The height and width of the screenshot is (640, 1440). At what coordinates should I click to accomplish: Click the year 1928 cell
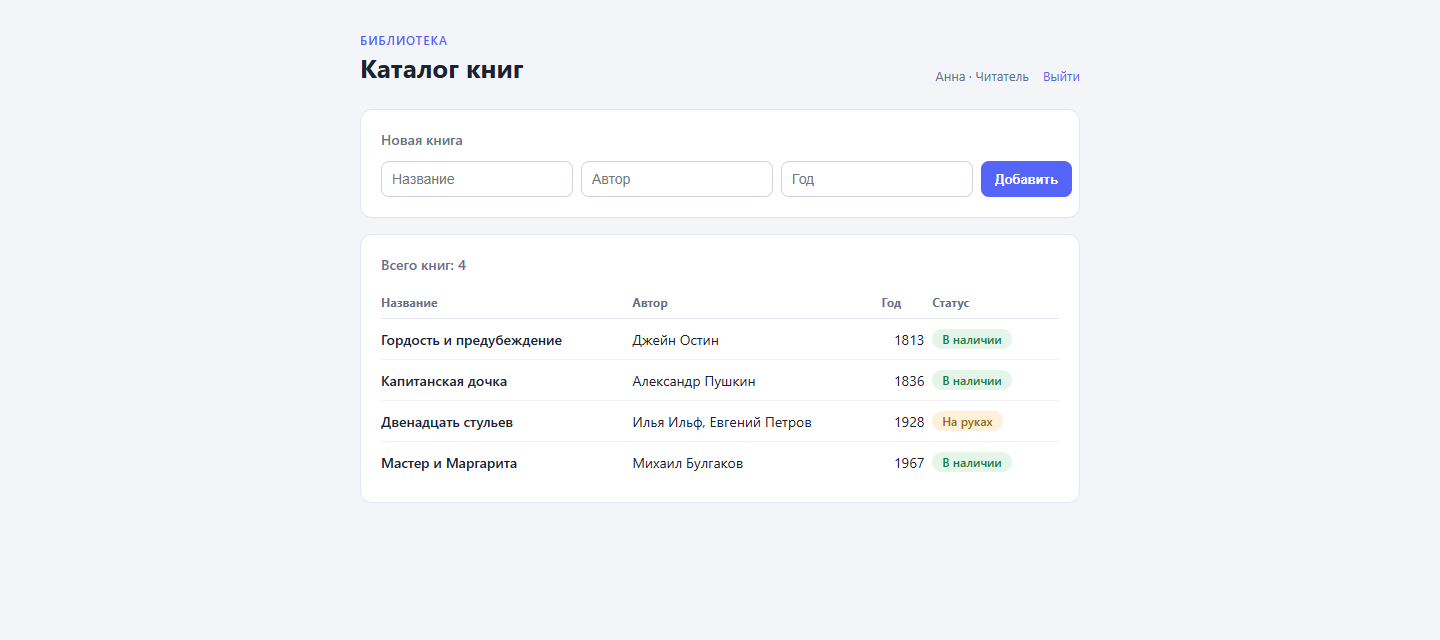pyautogui.click(x=909, y=422)
